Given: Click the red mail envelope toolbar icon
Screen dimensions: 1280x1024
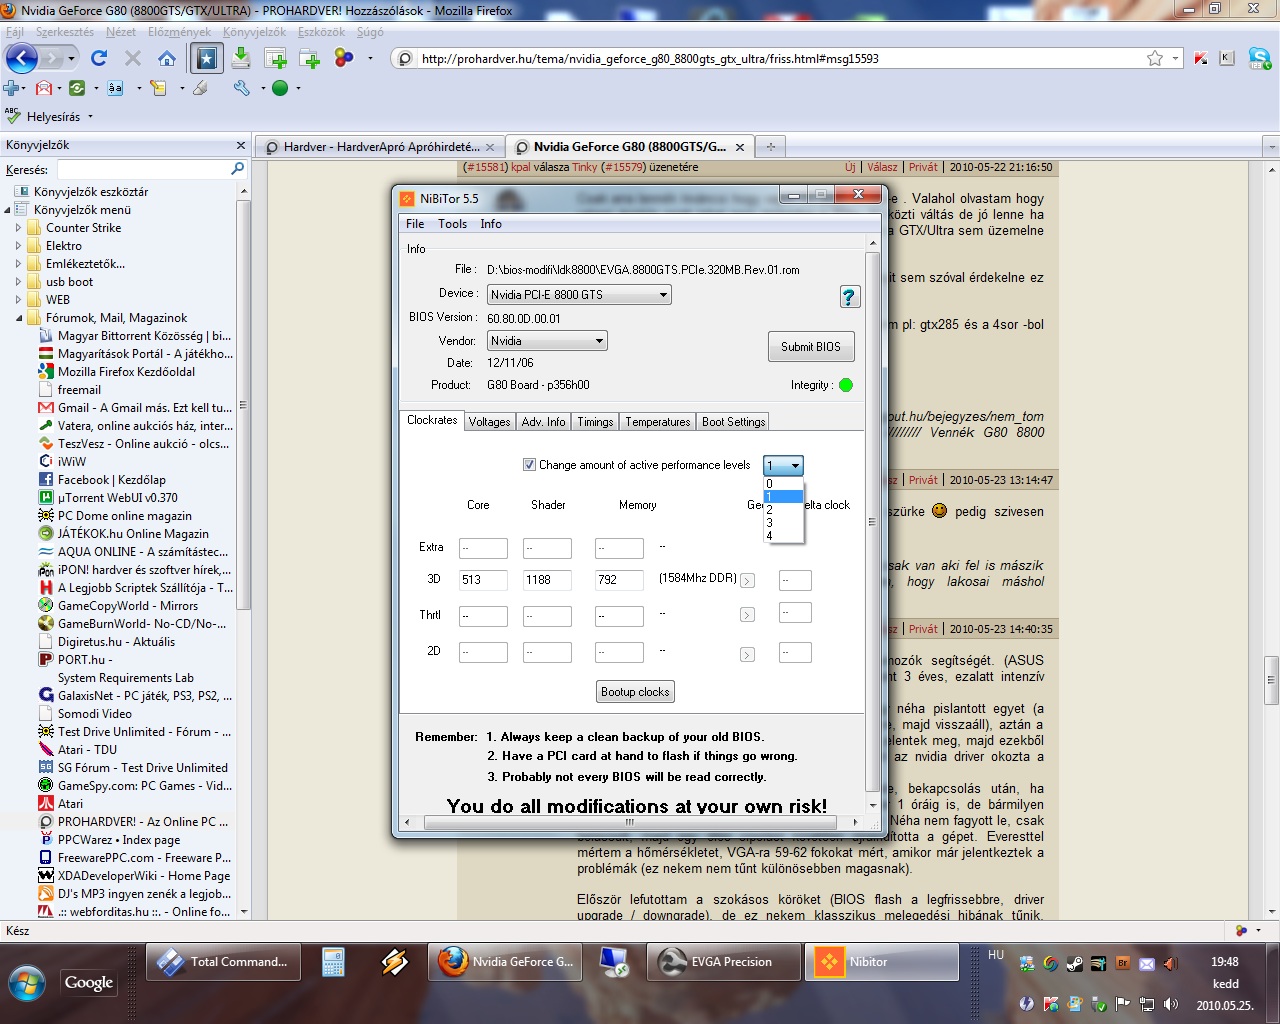Looking at the screenshot, I should (43, 88).
